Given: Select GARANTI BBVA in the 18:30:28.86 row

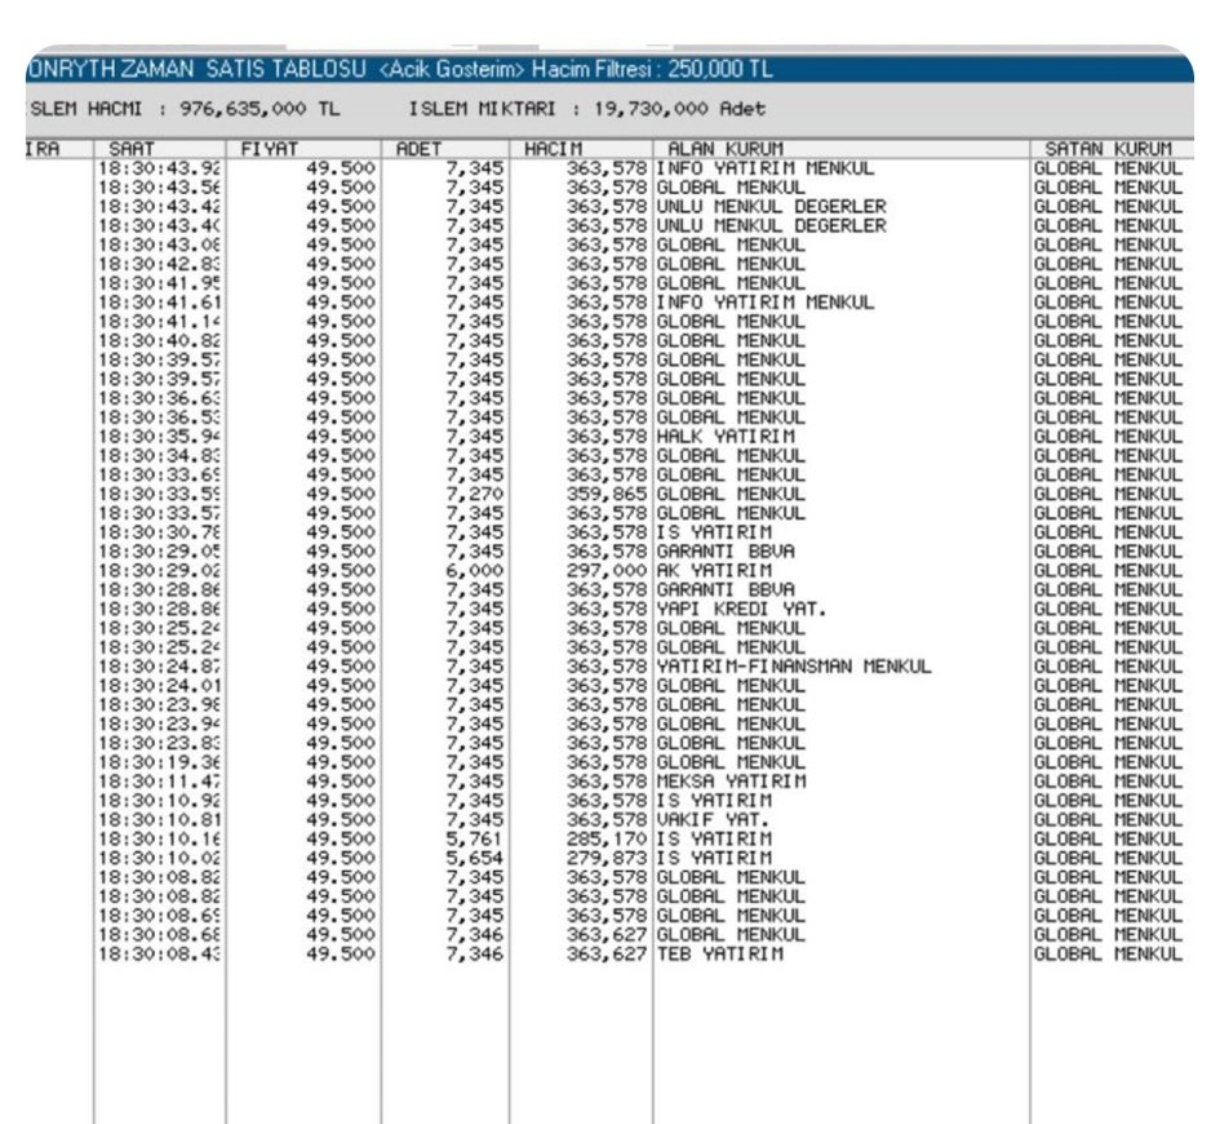Looking at the screenshot, I should coord(726,590).
